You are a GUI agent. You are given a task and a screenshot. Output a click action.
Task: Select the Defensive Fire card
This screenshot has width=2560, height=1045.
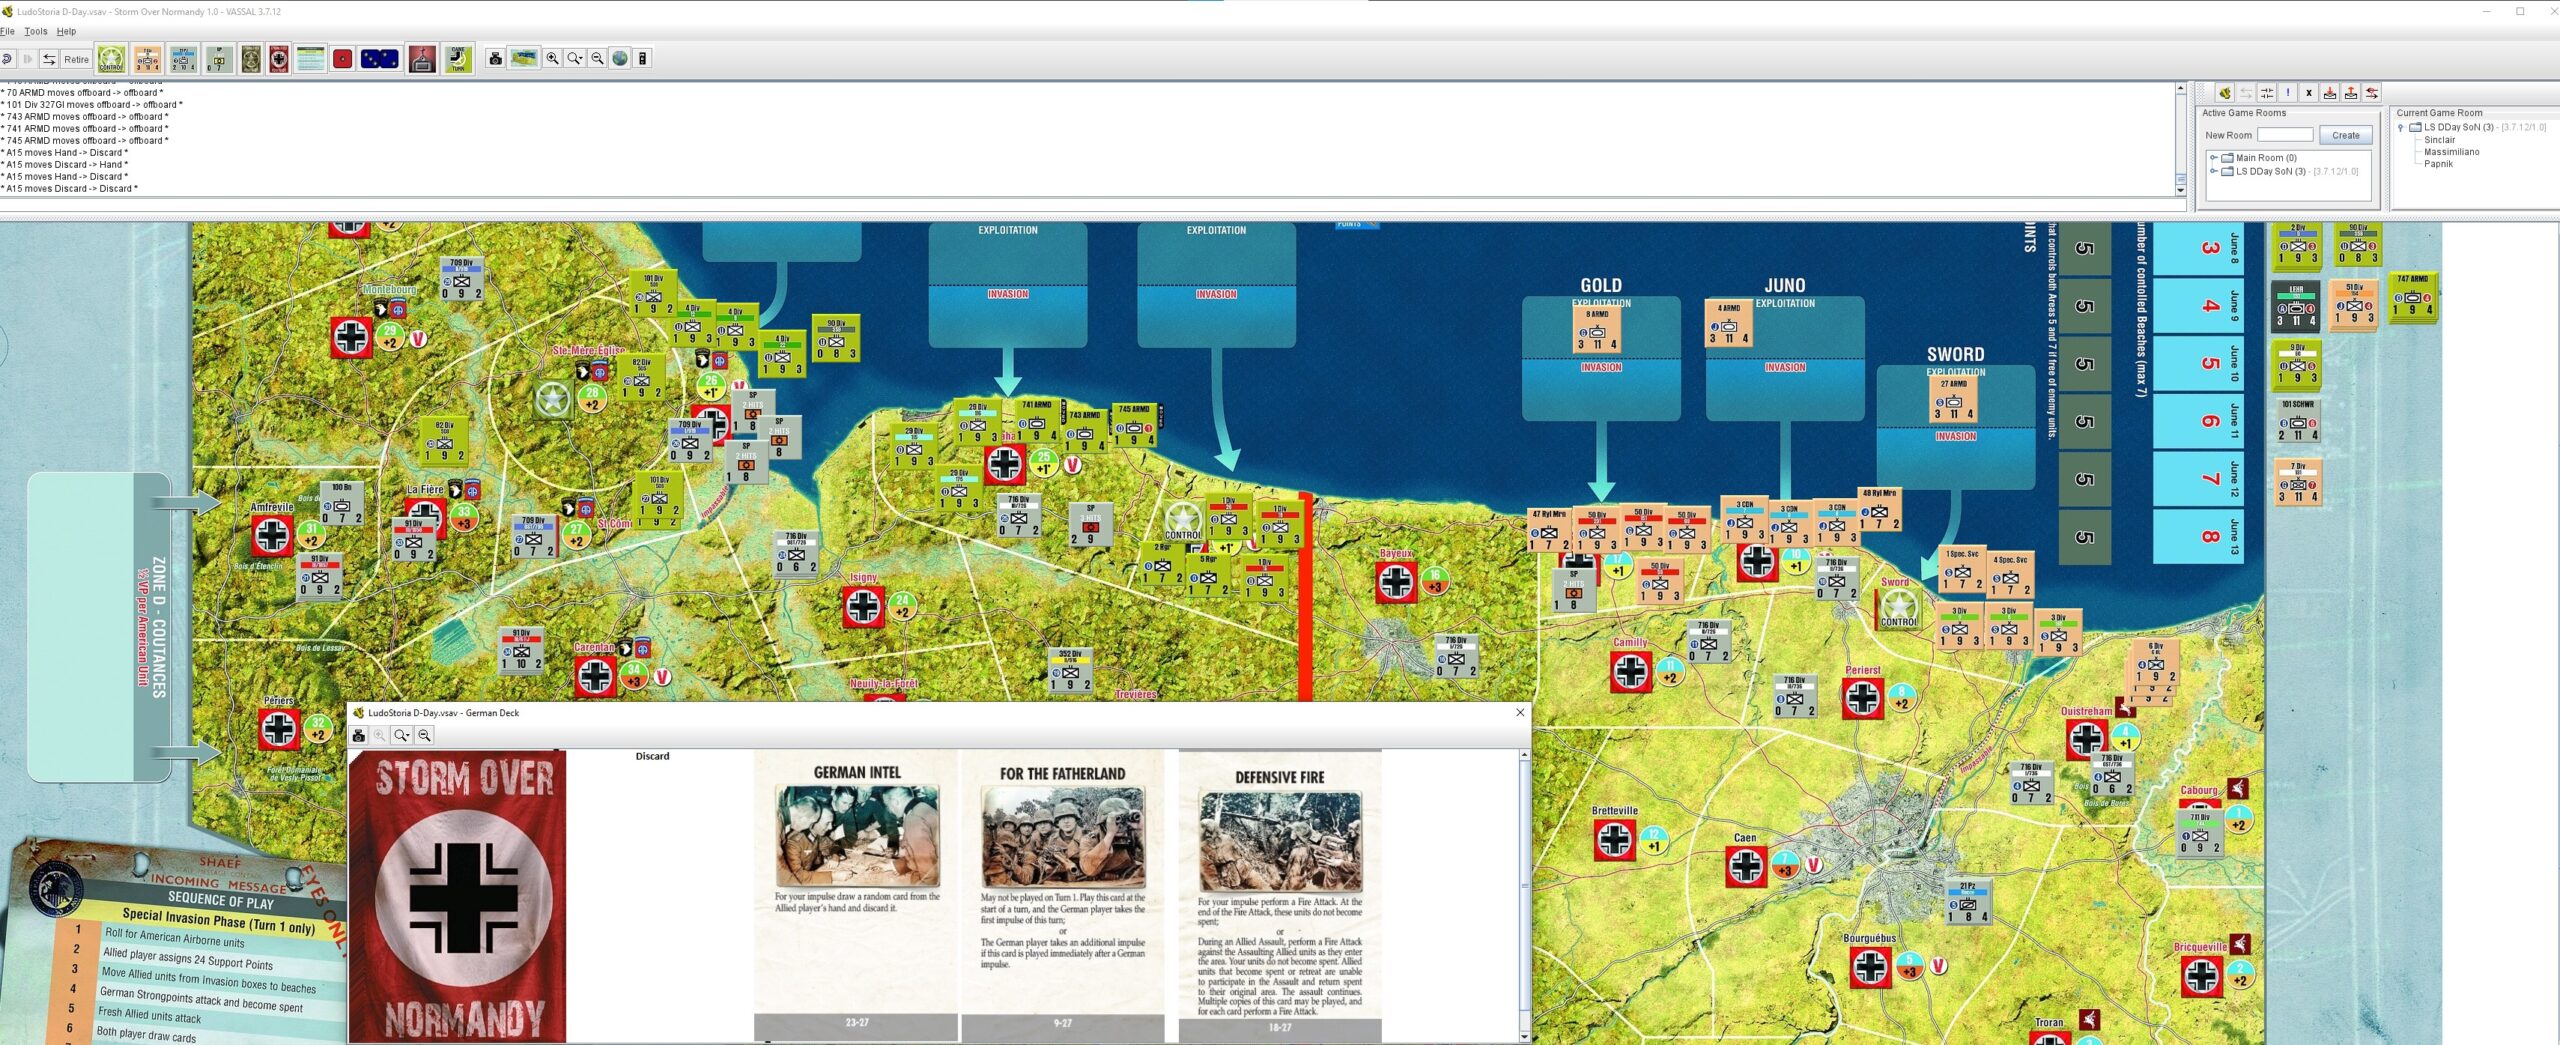pos(1280,895)
